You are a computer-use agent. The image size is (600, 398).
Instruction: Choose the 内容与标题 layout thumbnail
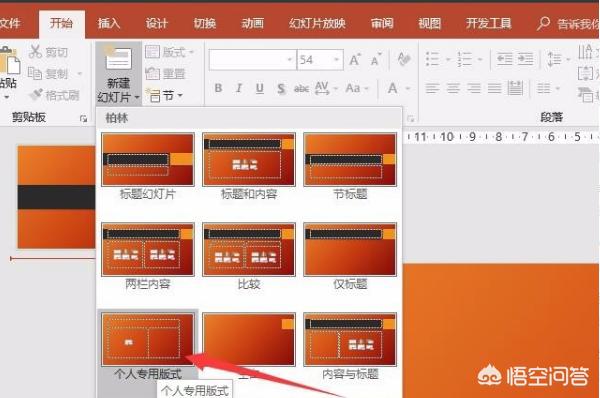(350, 339)
